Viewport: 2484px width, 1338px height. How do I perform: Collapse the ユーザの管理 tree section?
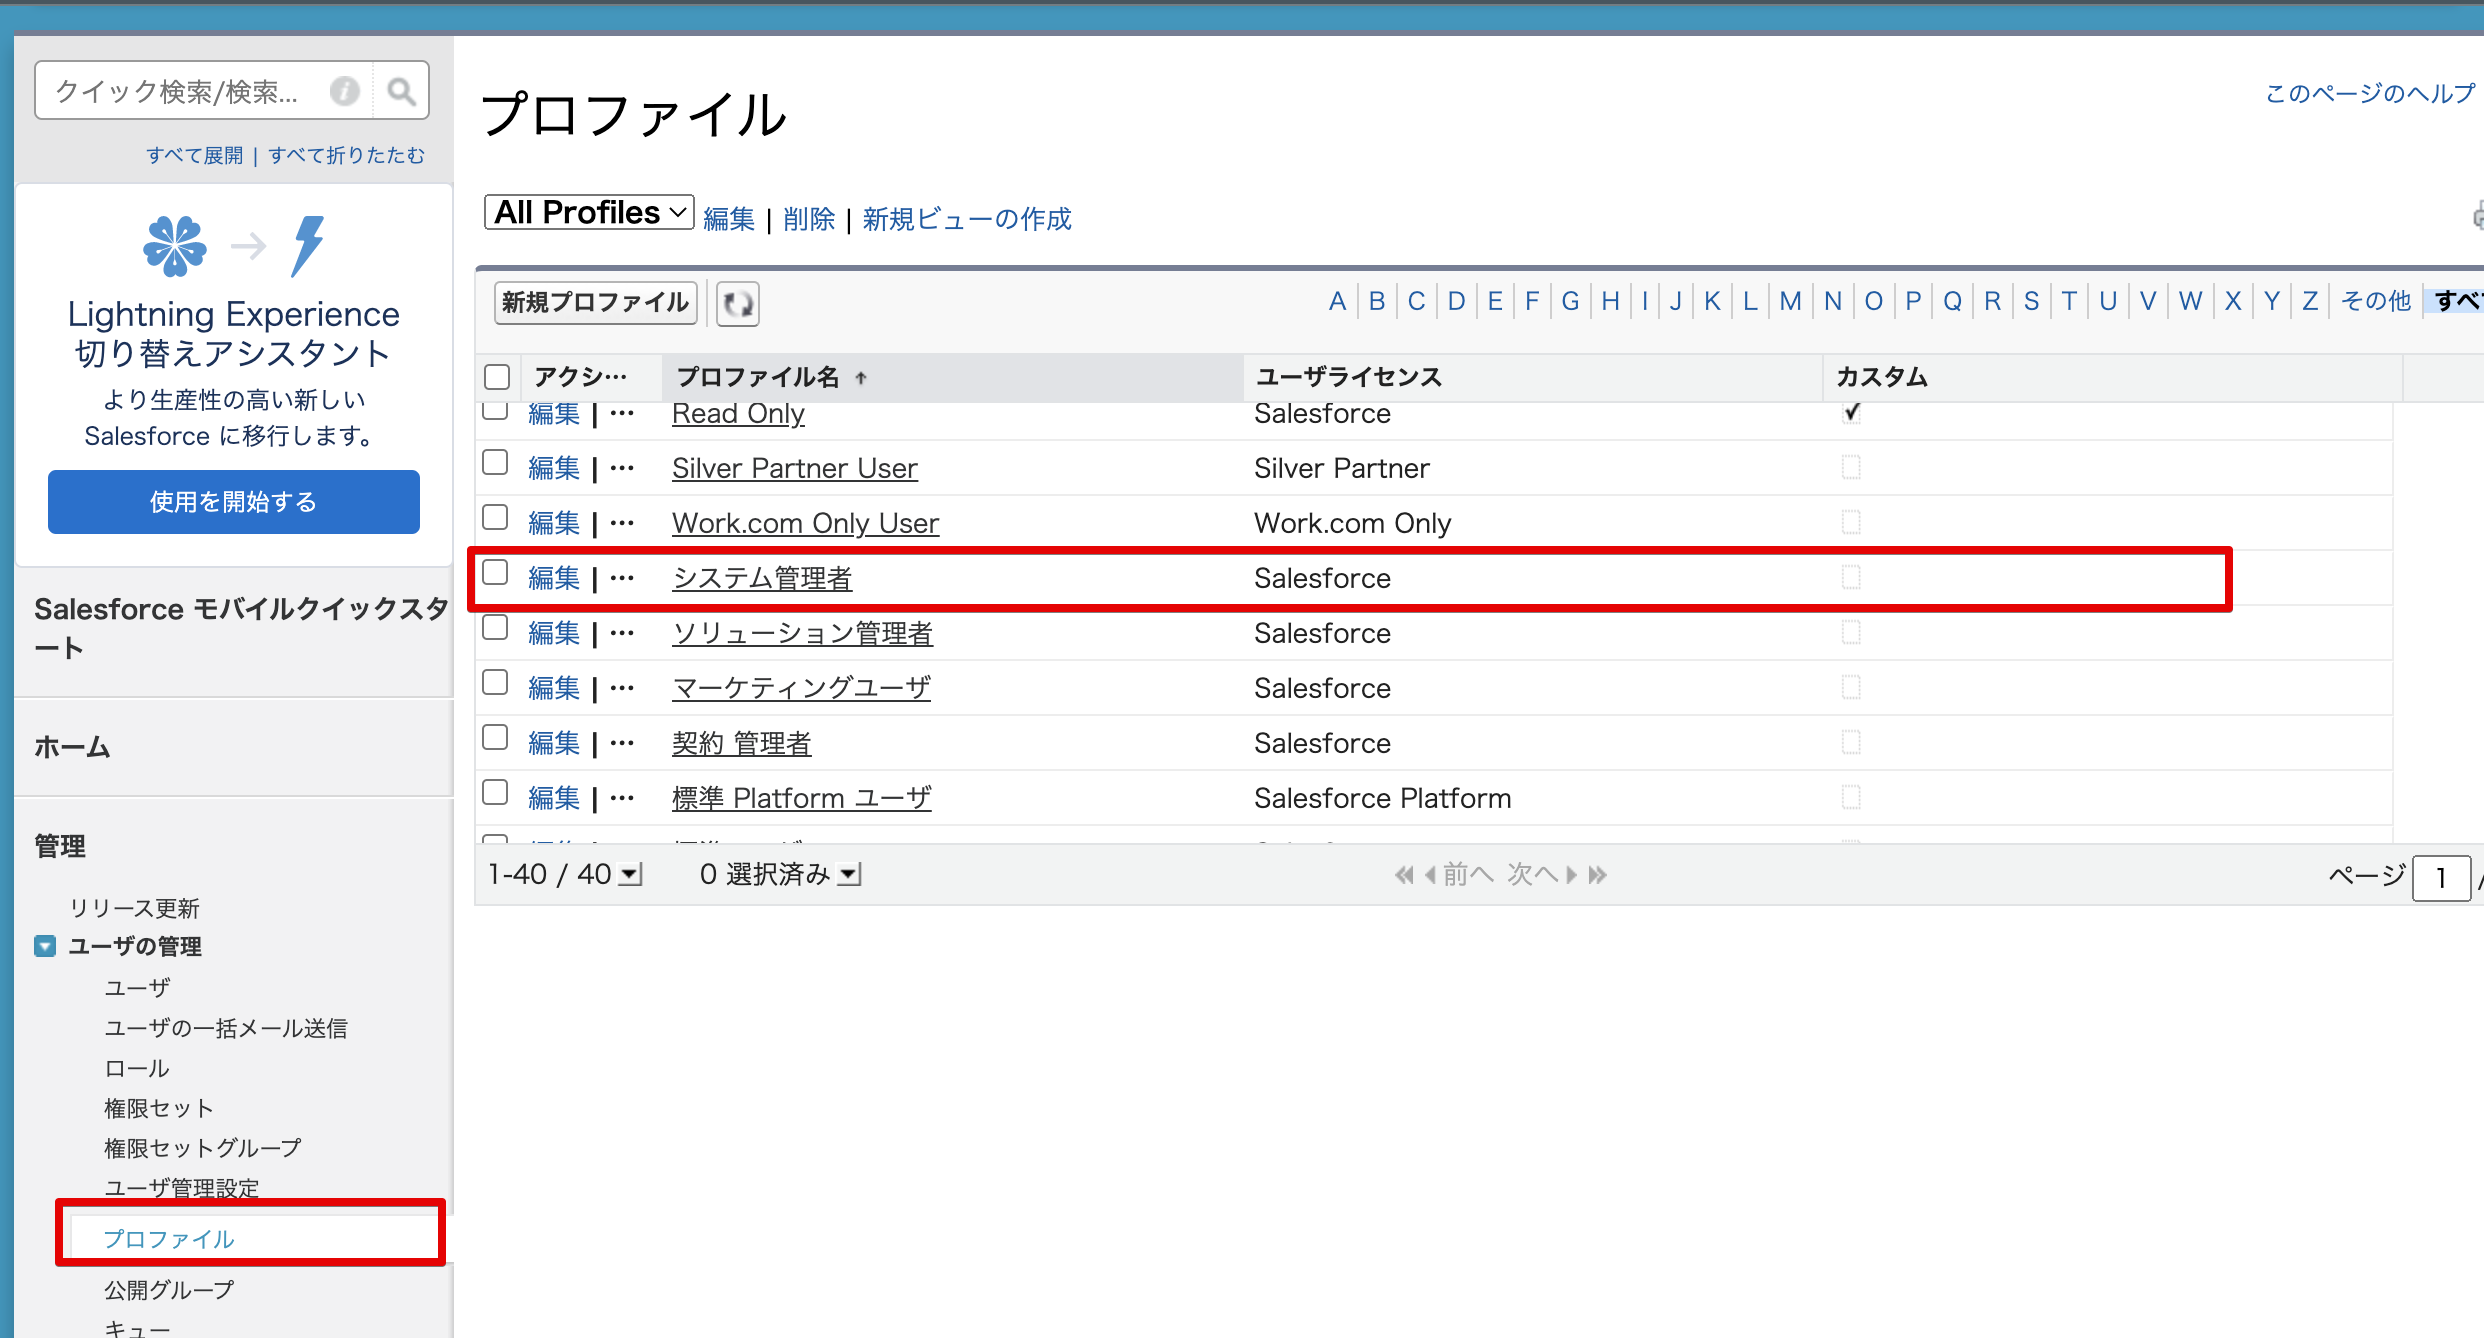pyautogui.click(x=45, y=946)
